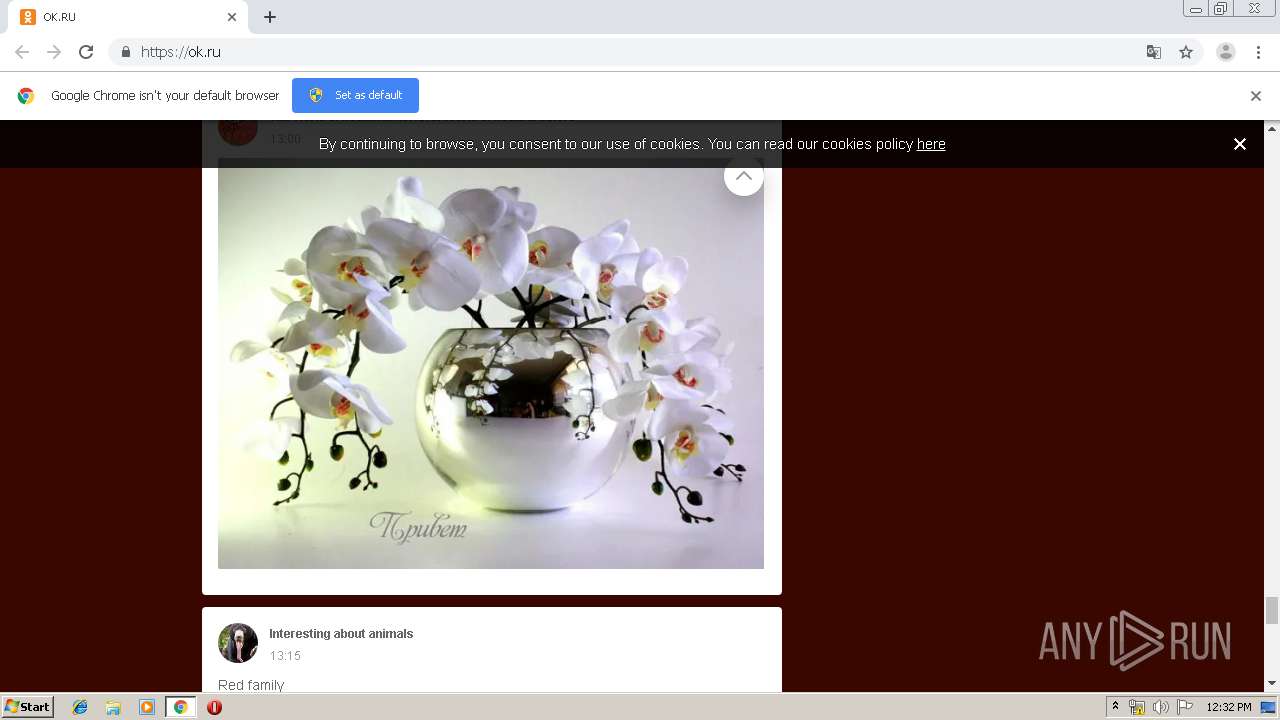
Task: Click the 'Interesting about animals' avatar
Action: [238, 643]
